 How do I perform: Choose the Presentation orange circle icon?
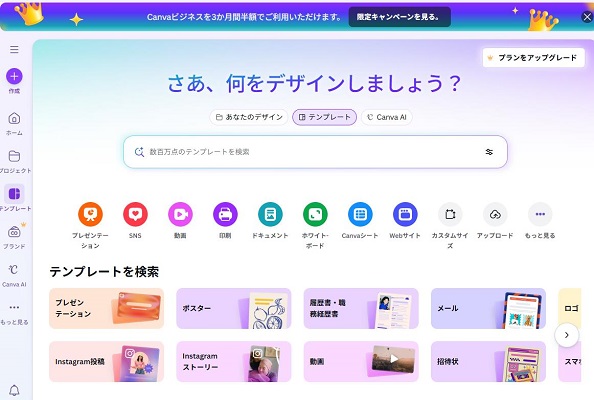click(90, 214)
